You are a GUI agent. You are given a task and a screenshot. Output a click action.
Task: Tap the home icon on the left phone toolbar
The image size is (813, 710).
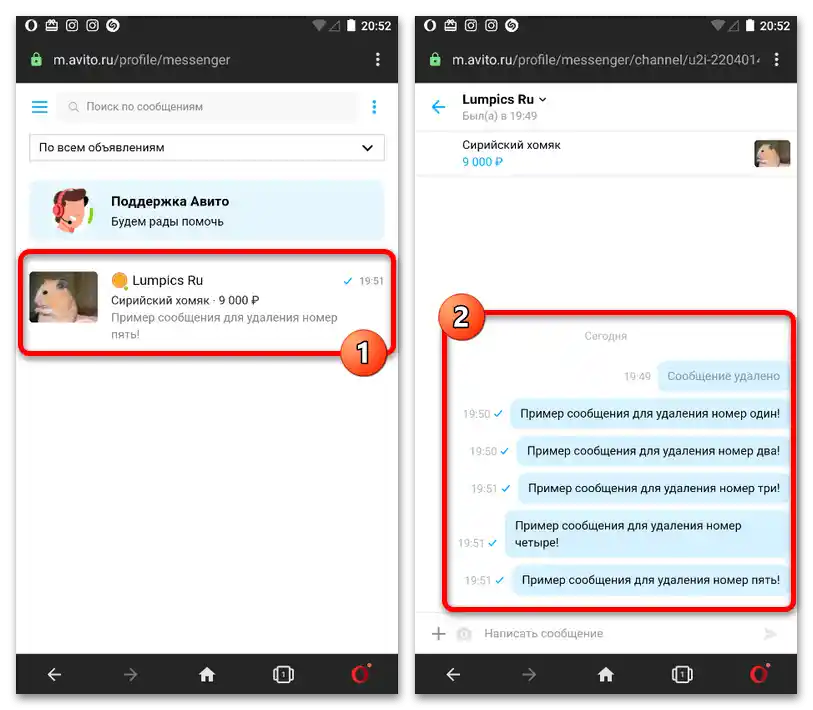click(207, 674)
